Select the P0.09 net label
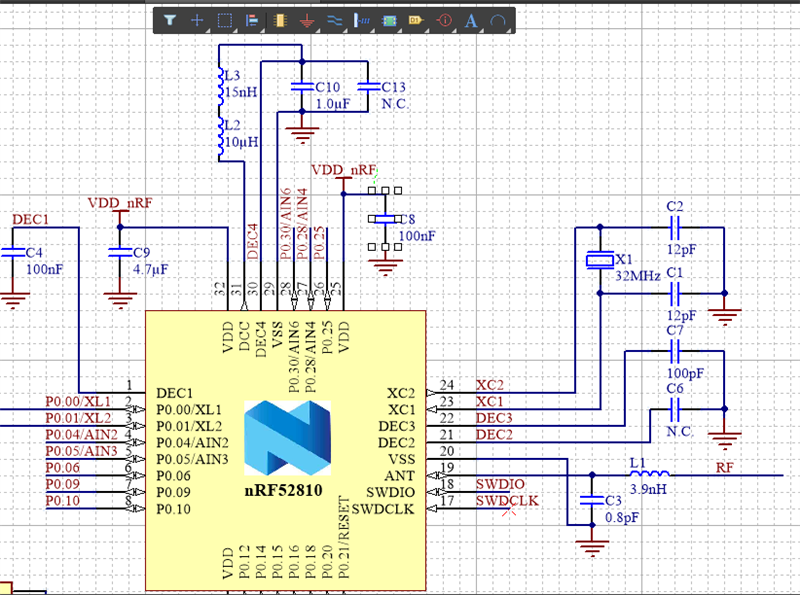Viewport: 800px width, 595px height. [x=63, y=484]
